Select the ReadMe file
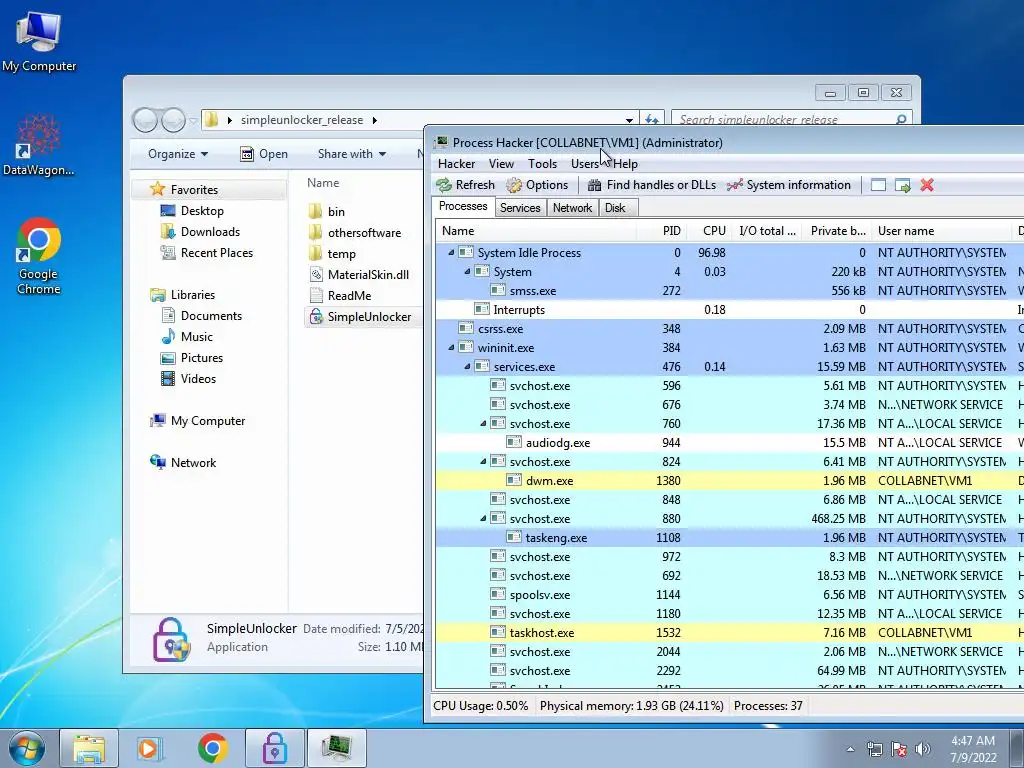The width and height of the screenshot is (1024, 768). [x=341, y=296]
